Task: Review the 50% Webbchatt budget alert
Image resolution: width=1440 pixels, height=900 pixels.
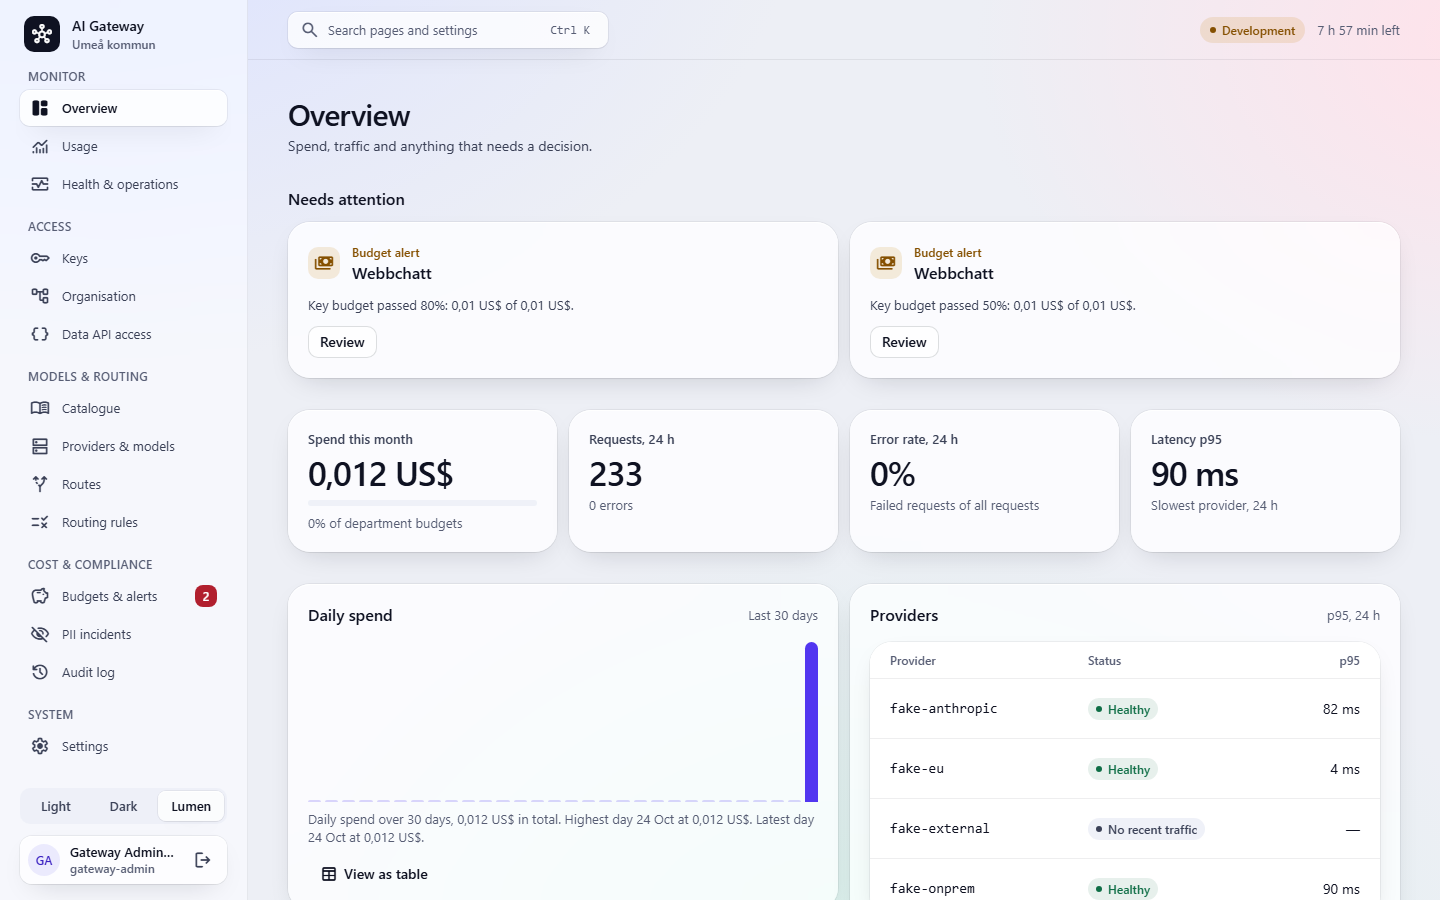Action: pos(904,342)
